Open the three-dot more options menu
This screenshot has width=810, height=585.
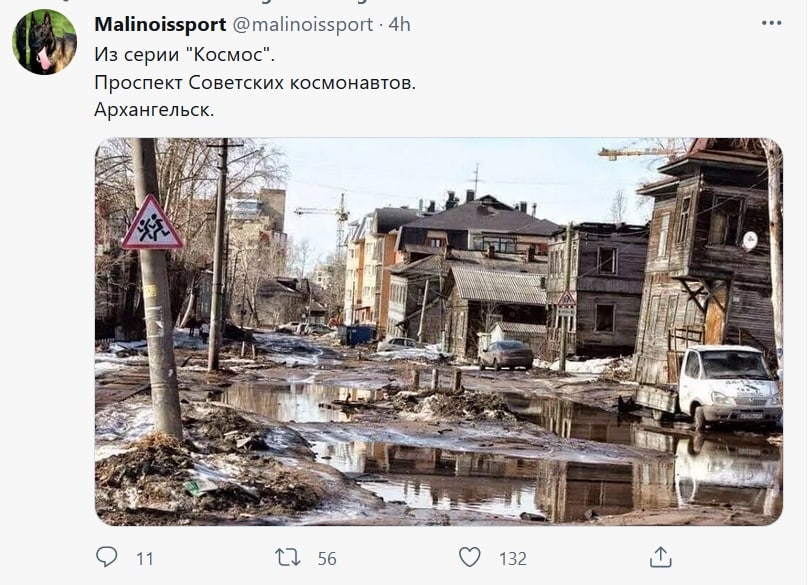771,23
